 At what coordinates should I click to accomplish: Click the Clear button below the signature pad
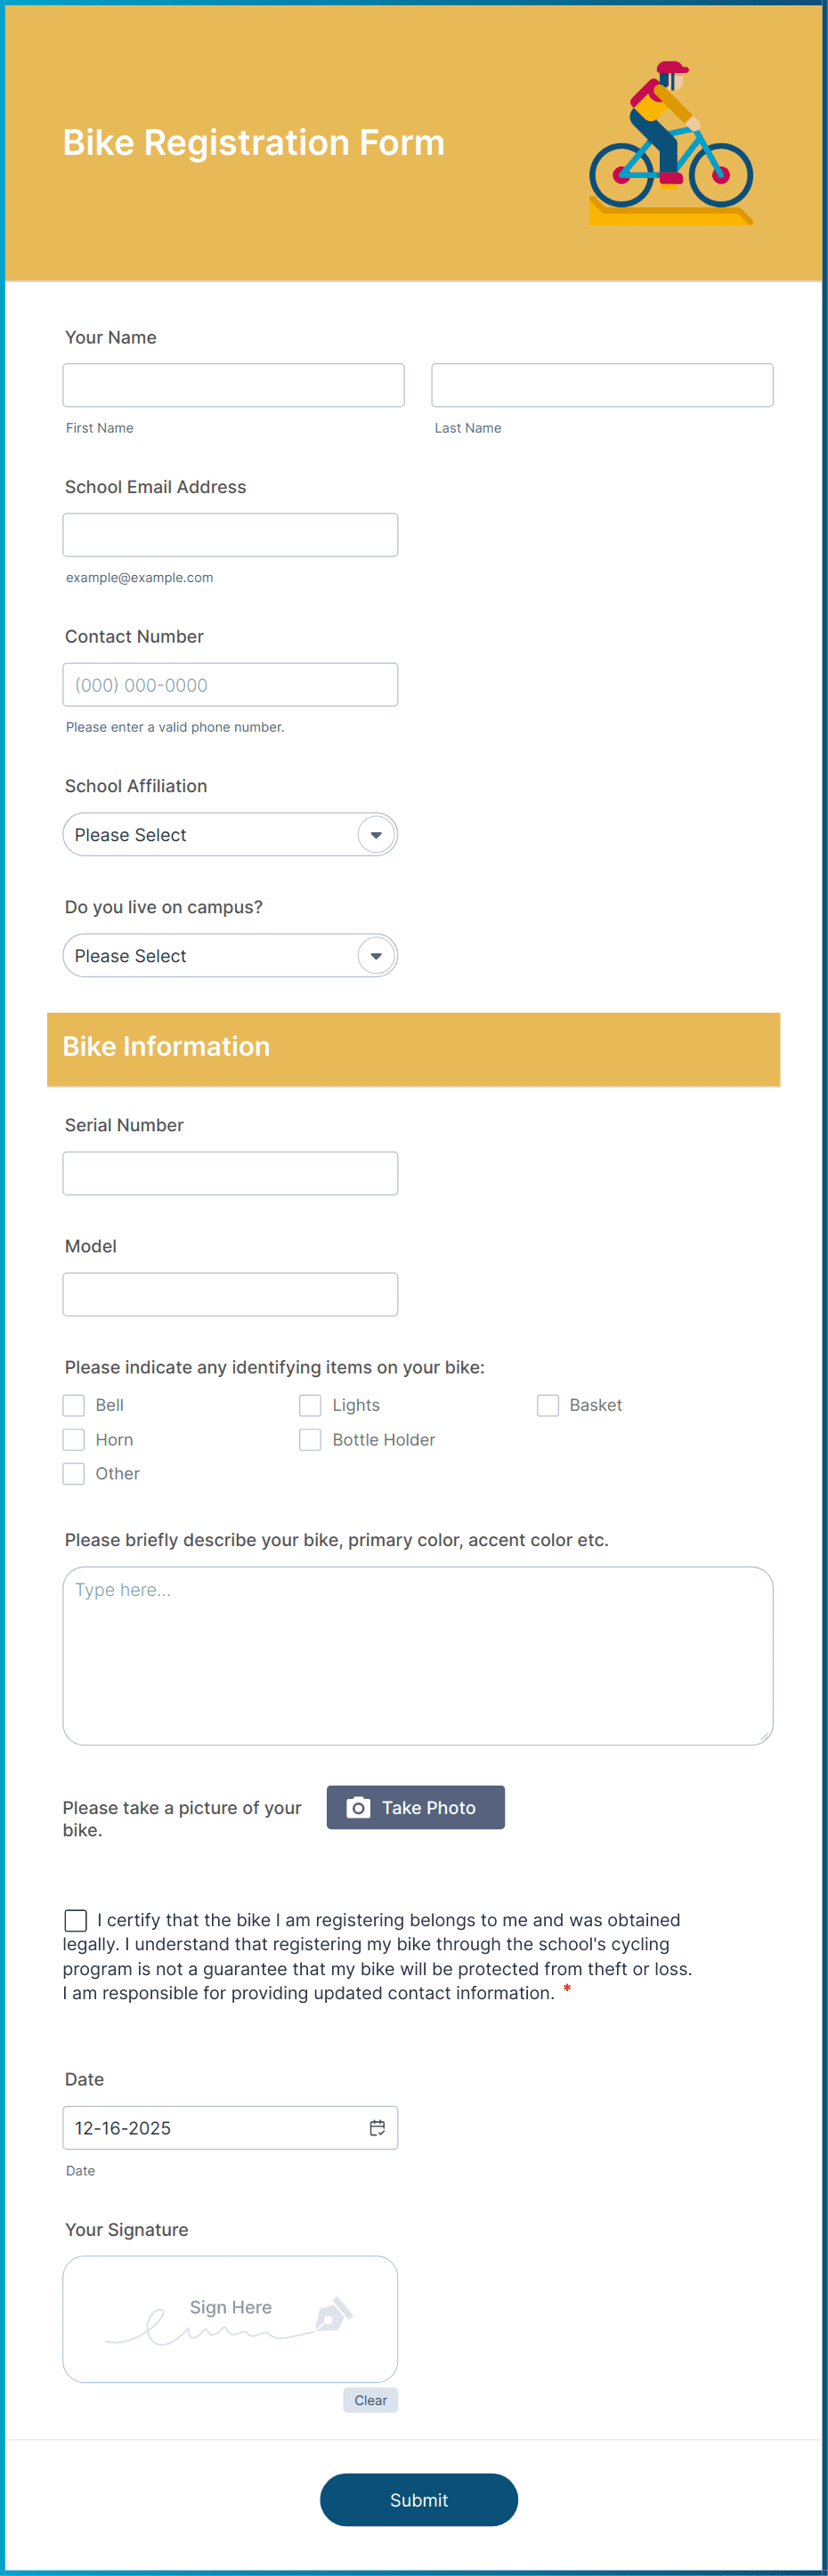coord(370,2399)
